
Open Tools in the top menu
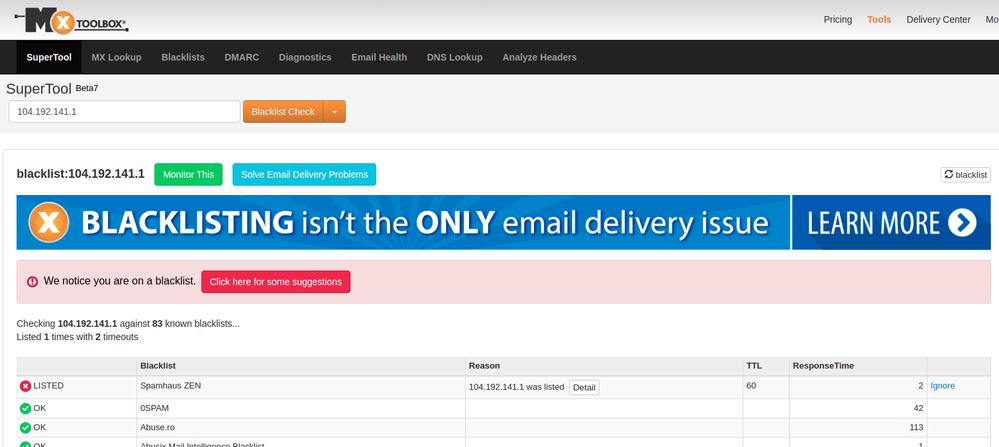coord(879,20)
